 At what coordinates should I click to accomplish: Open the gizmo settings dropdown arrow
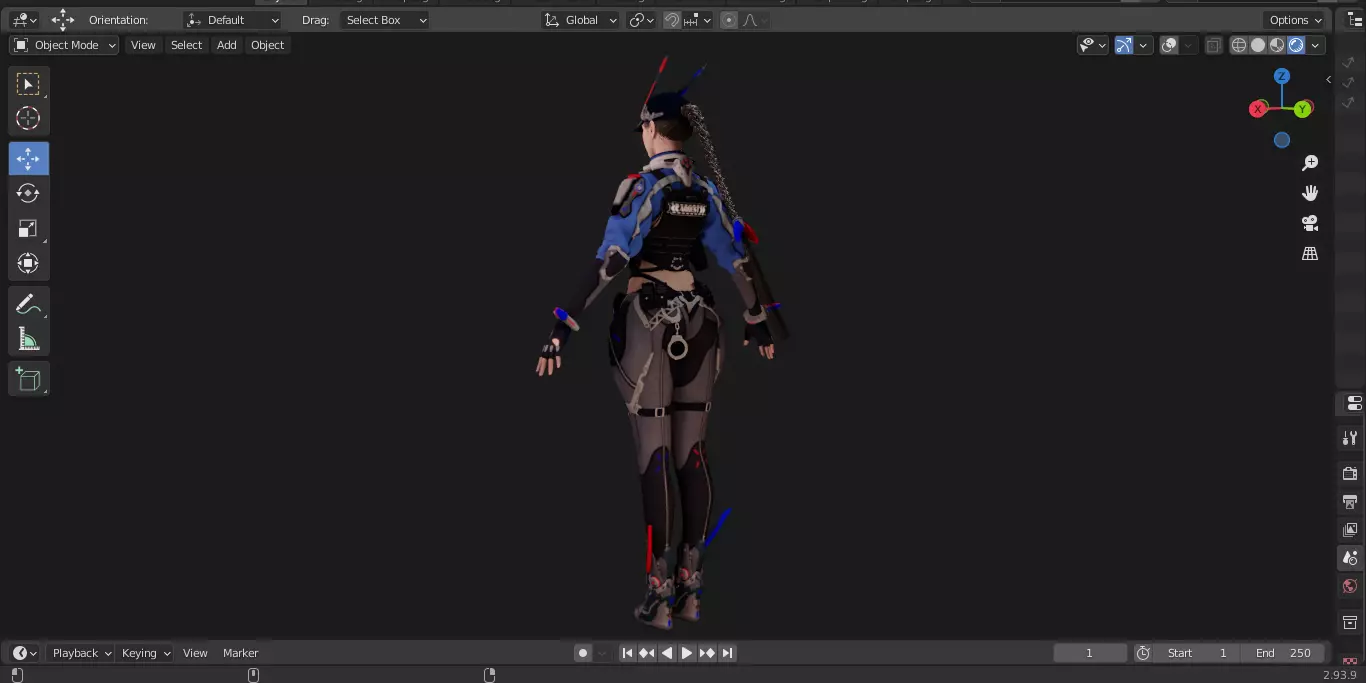tap(1143, 45)
